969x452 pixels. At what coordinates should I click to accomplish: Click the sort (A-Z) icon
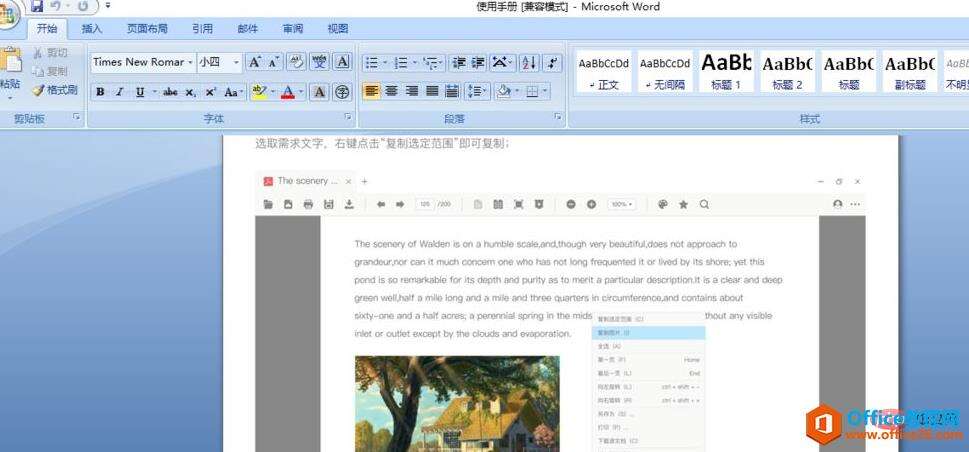click(529, 62)
